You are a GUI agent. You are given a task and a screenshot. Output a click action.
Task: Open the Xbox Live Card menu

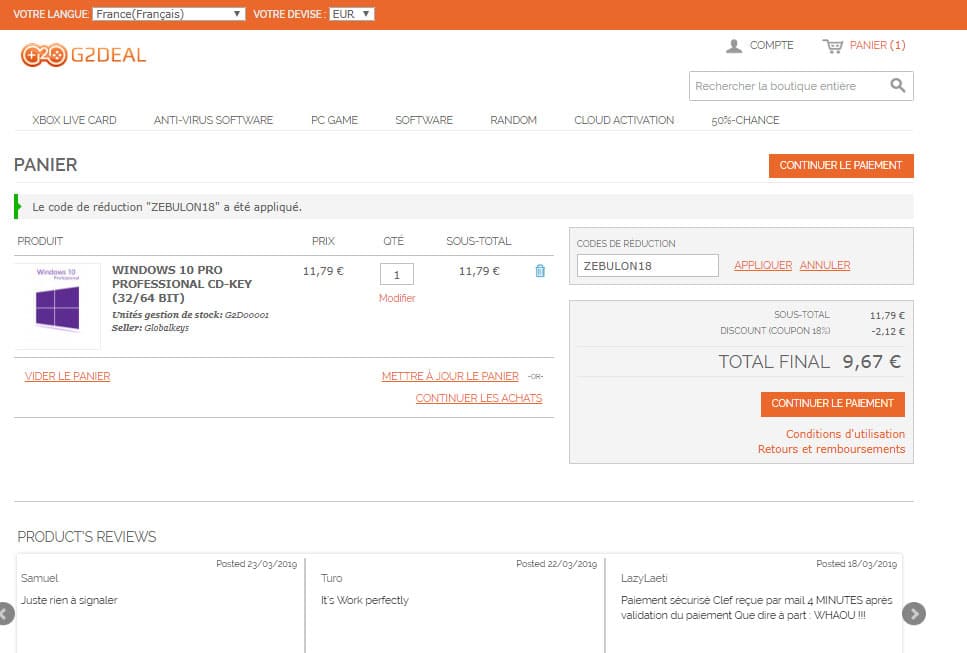click(74, 120)
